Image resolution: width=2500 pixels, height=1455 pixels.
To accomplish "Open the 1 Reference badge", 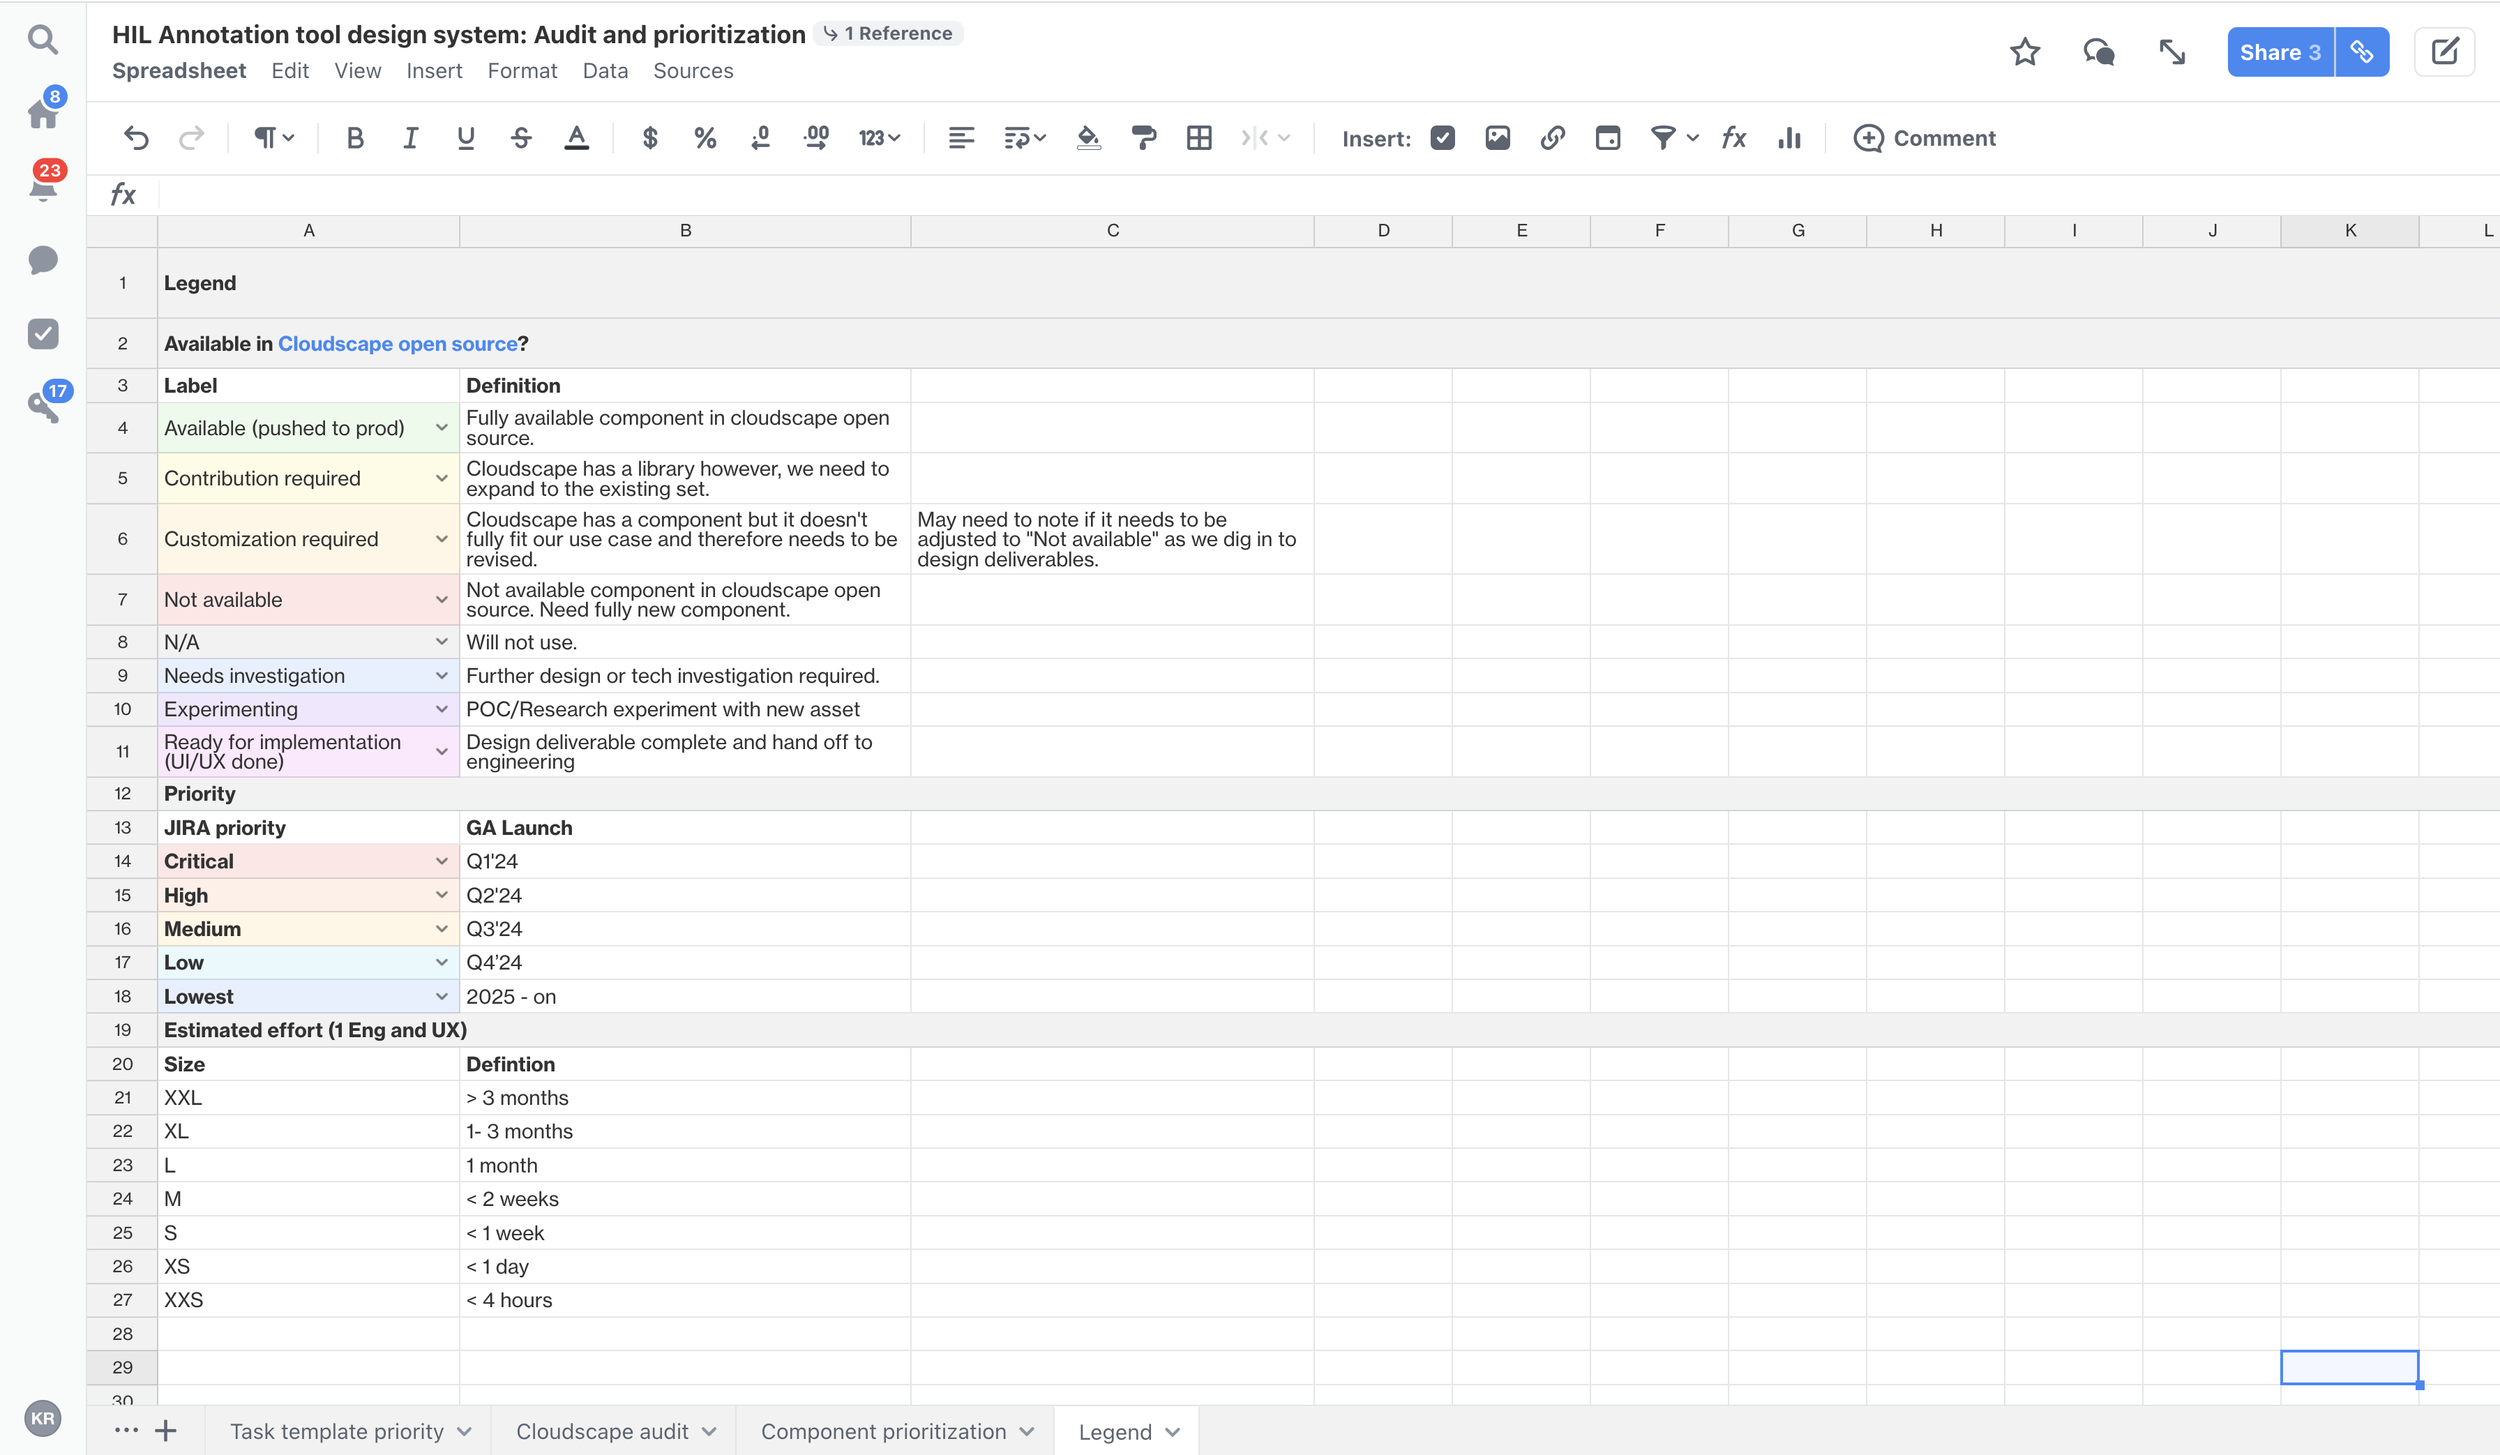I will [x=887, y=33].
